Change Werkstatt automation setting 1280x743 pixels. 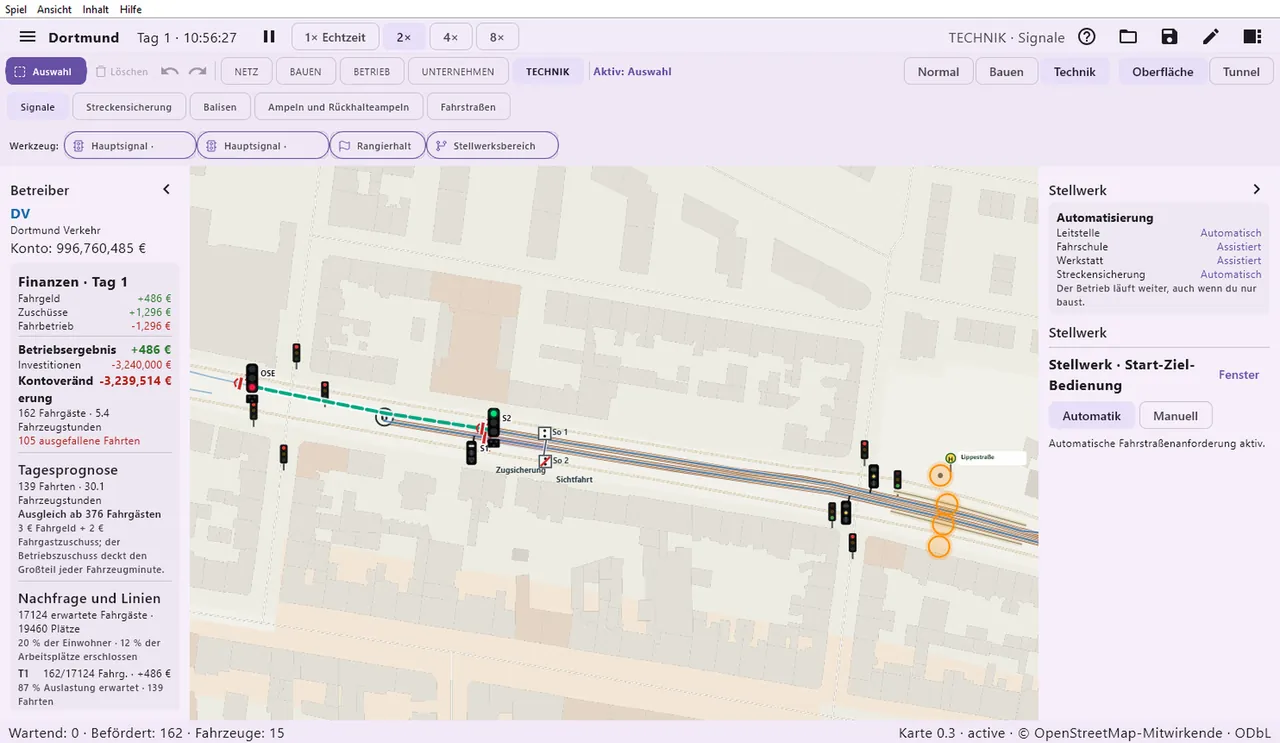pos(1239,261)
